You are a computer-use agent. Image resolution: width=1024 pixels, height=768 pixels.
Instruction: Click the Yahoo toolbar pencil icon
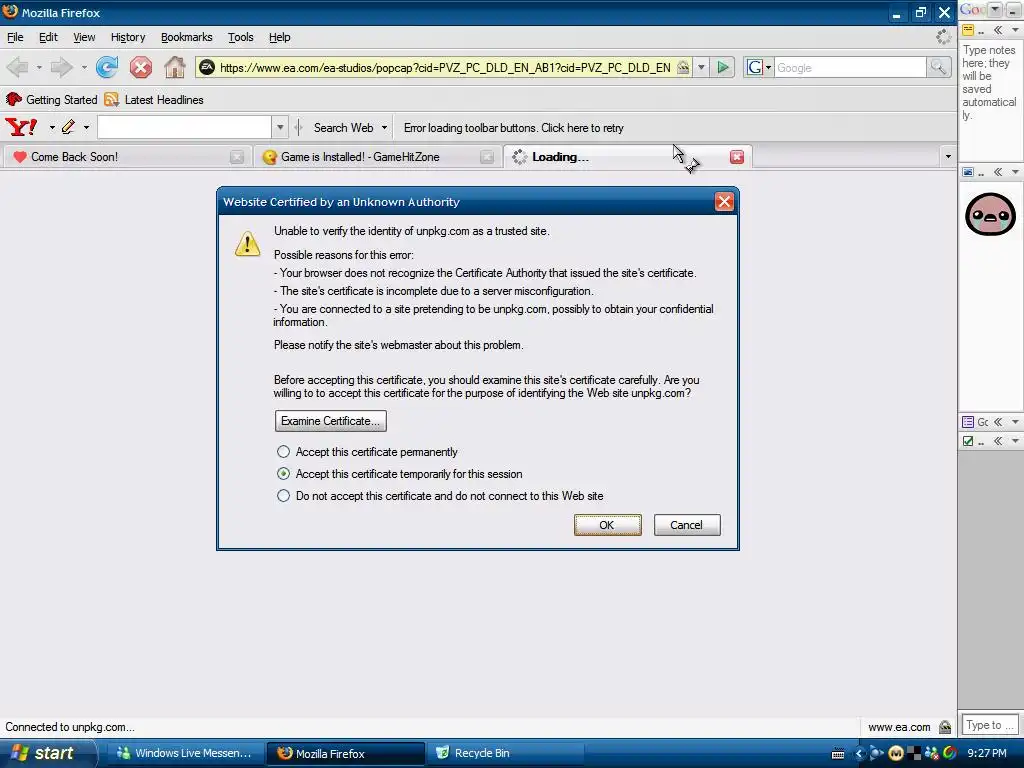68,127
